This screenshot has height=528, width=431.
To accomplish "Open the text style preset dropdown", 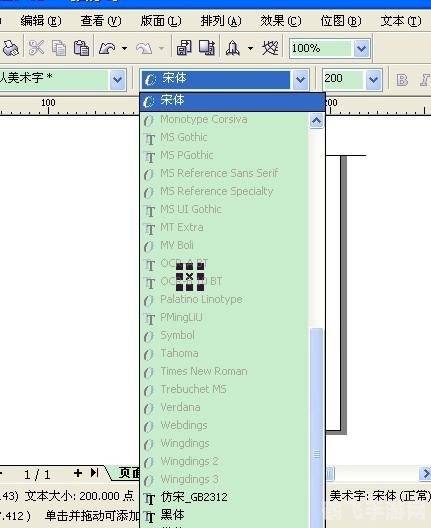I will coord(117,79).
